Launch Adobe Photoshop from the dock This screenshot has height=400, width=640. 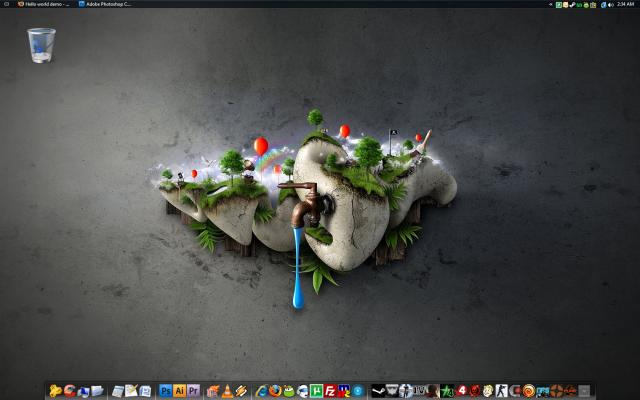pos(165,391)
